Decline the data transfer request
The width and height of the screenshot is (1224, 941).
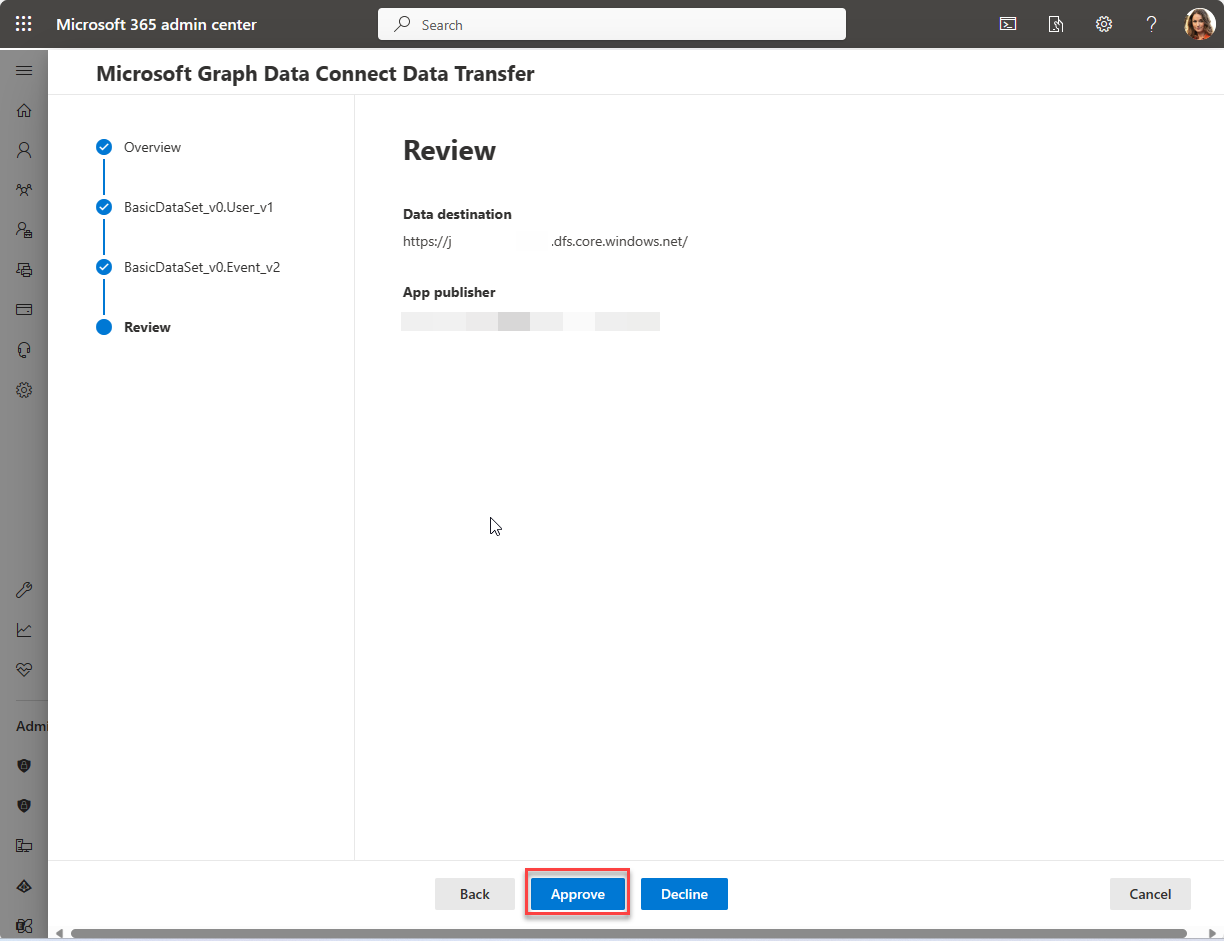click(x=684, y=893)
